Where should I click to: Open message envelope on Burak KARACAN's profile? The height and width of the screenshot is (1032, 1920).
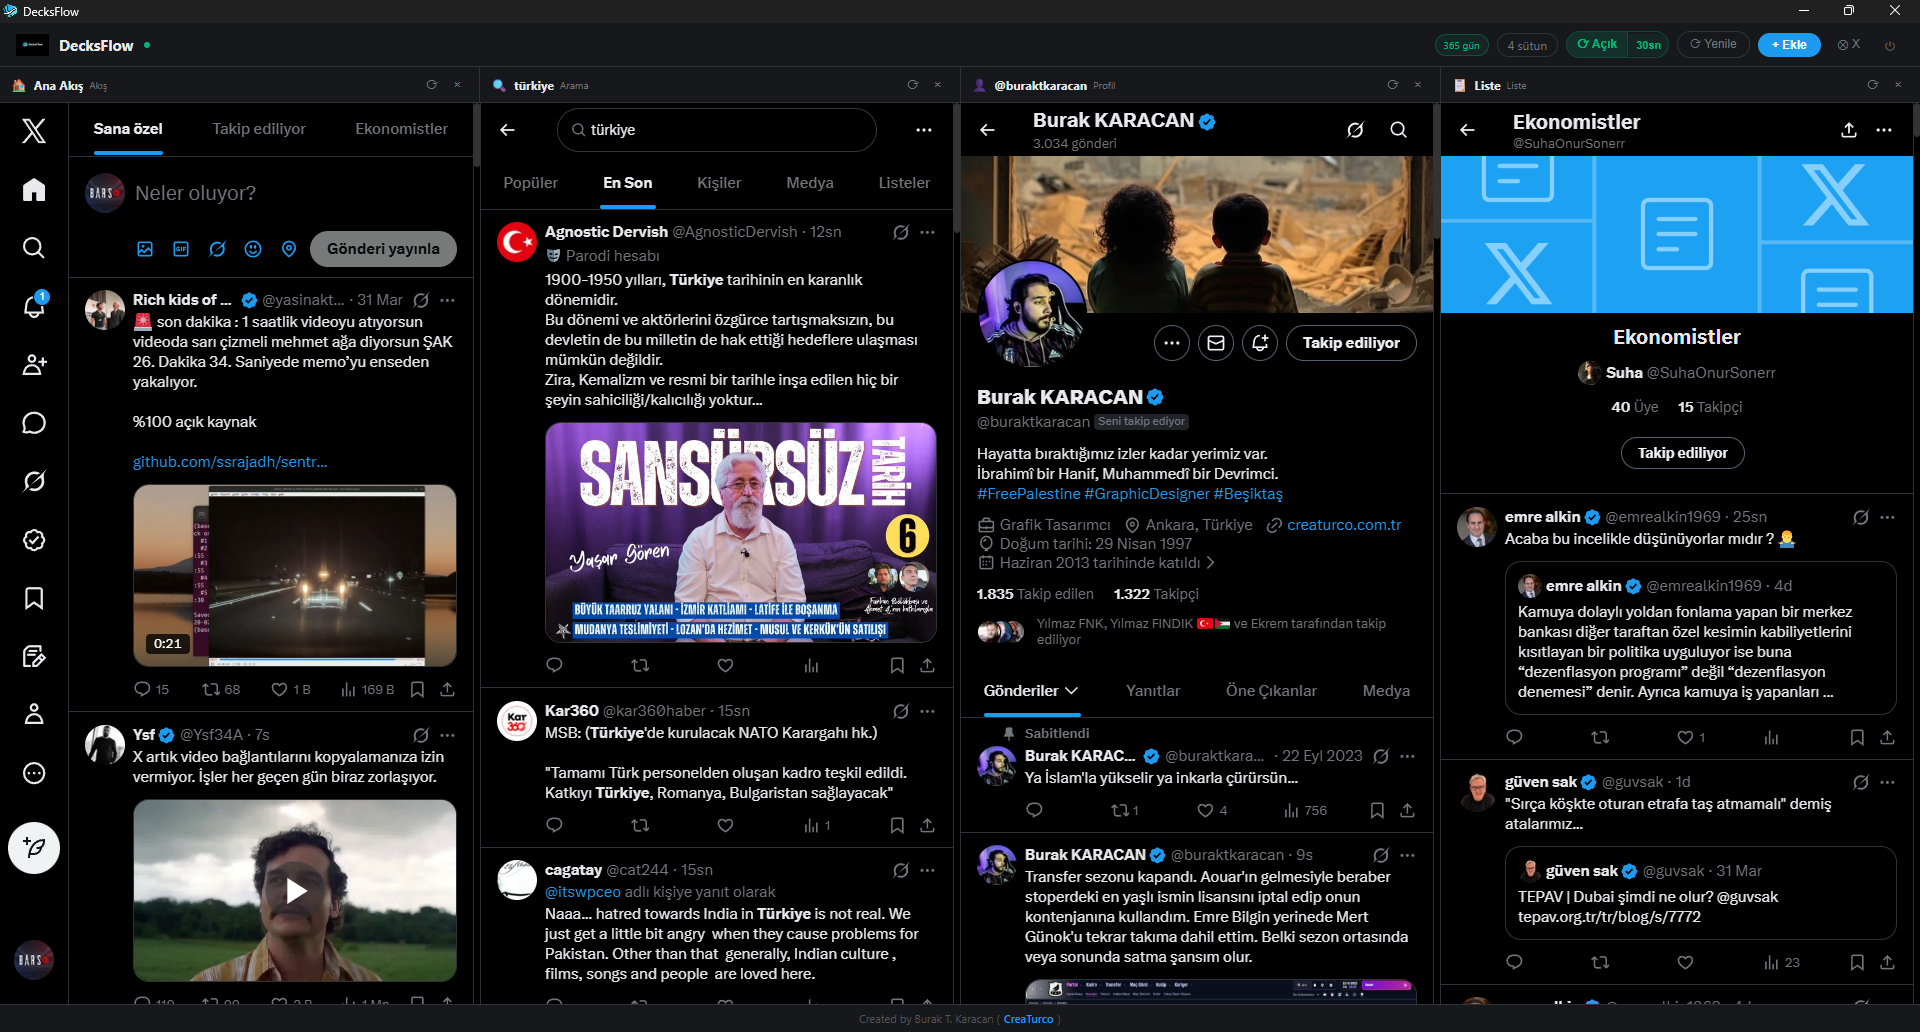[1216, 343]
